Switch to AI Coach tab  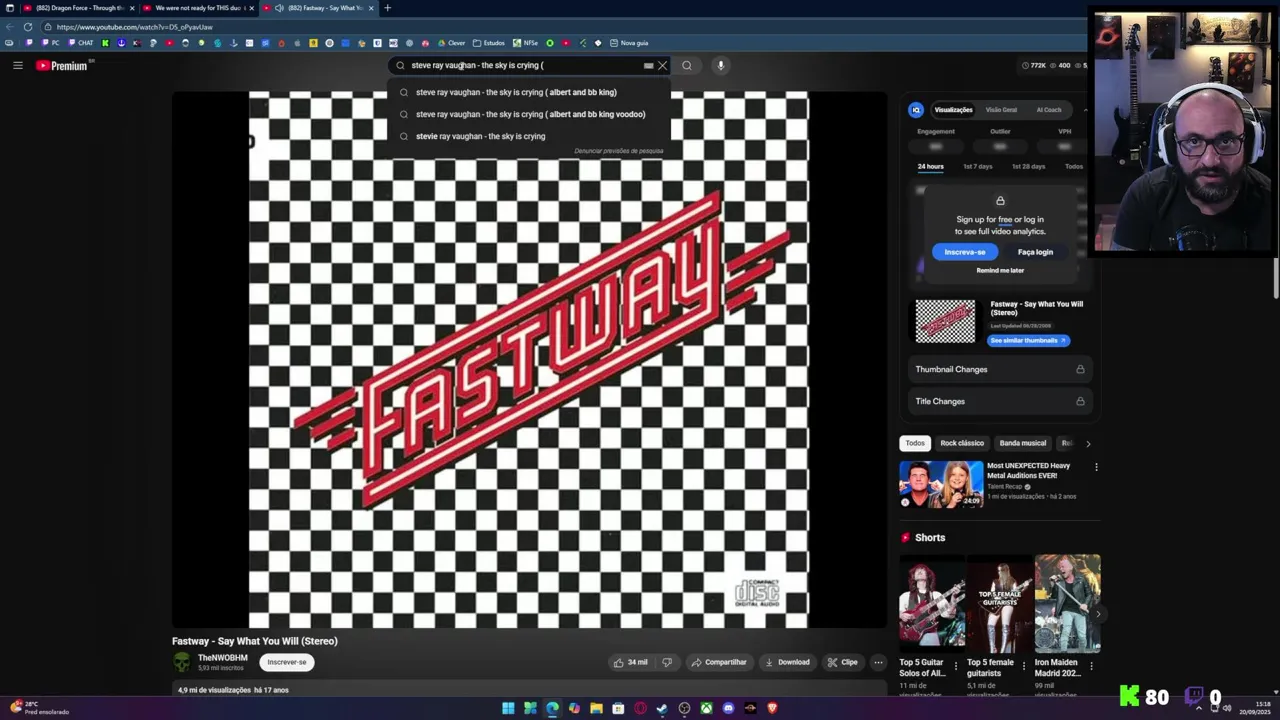point(1048,110)
